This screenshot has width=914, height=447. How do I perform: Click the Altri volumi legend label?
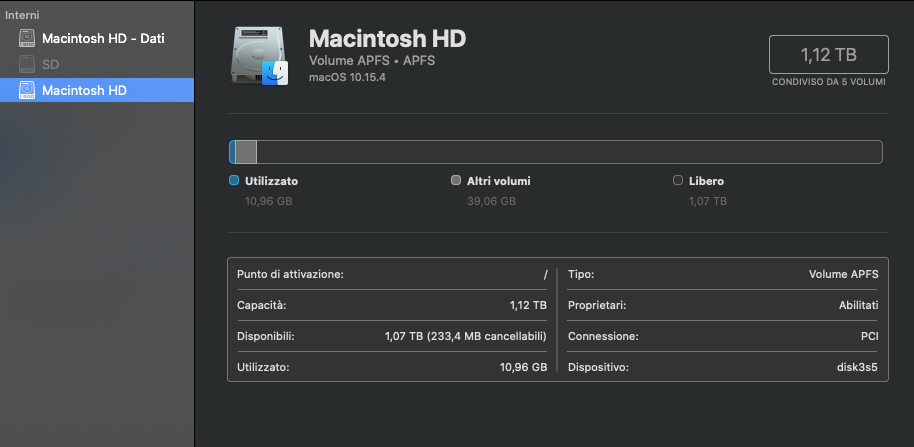click(499, 181)
